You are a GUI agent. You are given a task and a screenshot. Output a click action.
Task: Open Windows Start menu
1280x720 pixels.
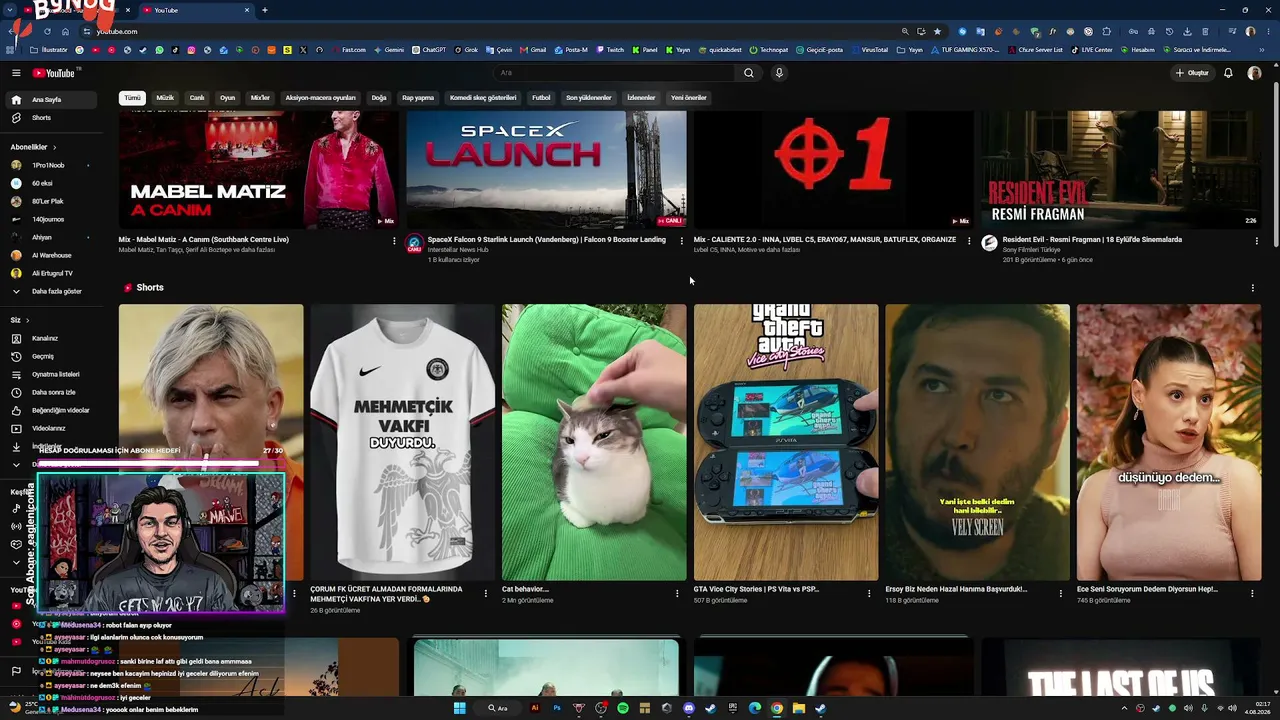click(x=460, y=708)
